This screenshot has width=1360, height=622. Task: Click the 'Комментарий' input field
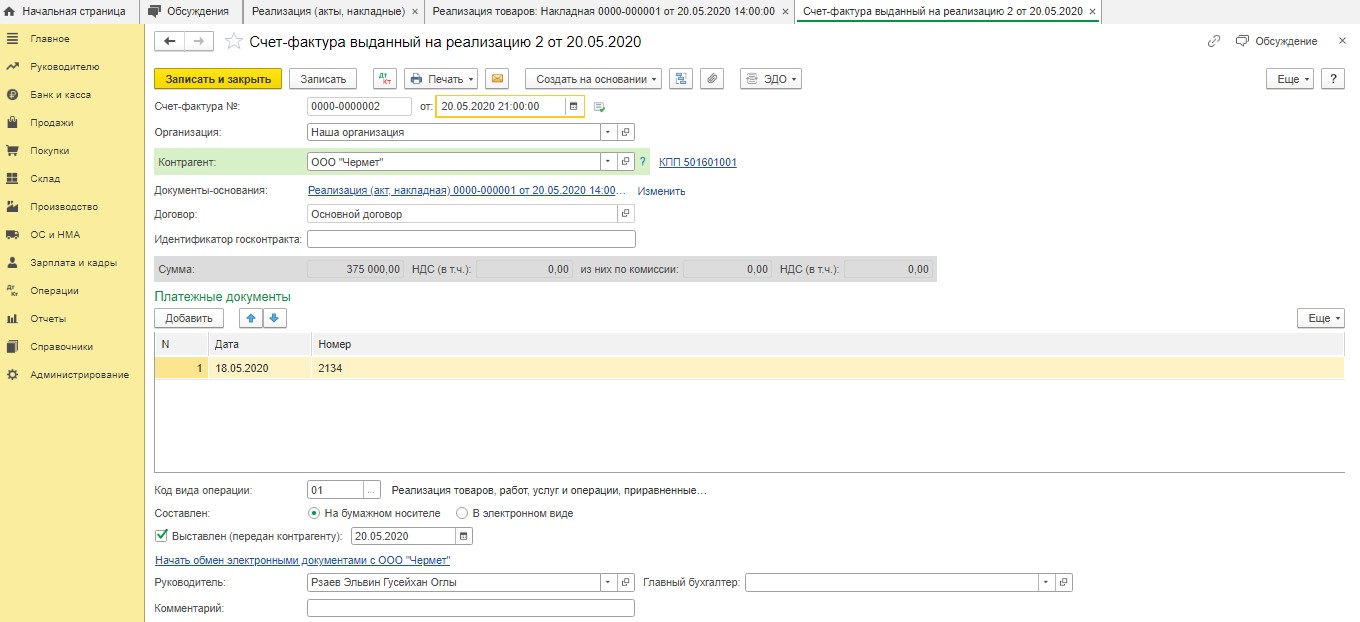pos(470,608)
